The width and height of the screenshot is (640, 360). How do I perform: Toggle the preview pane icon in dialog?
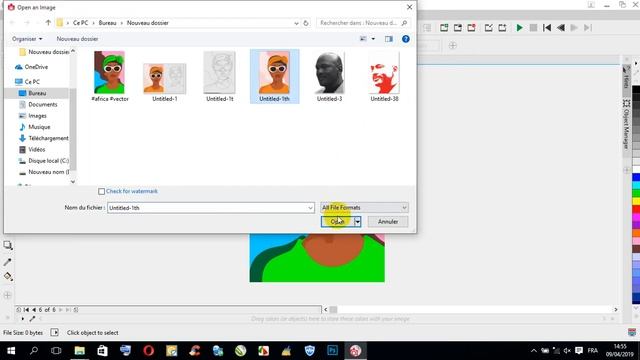pyautogui.click(x=389, y=39)
